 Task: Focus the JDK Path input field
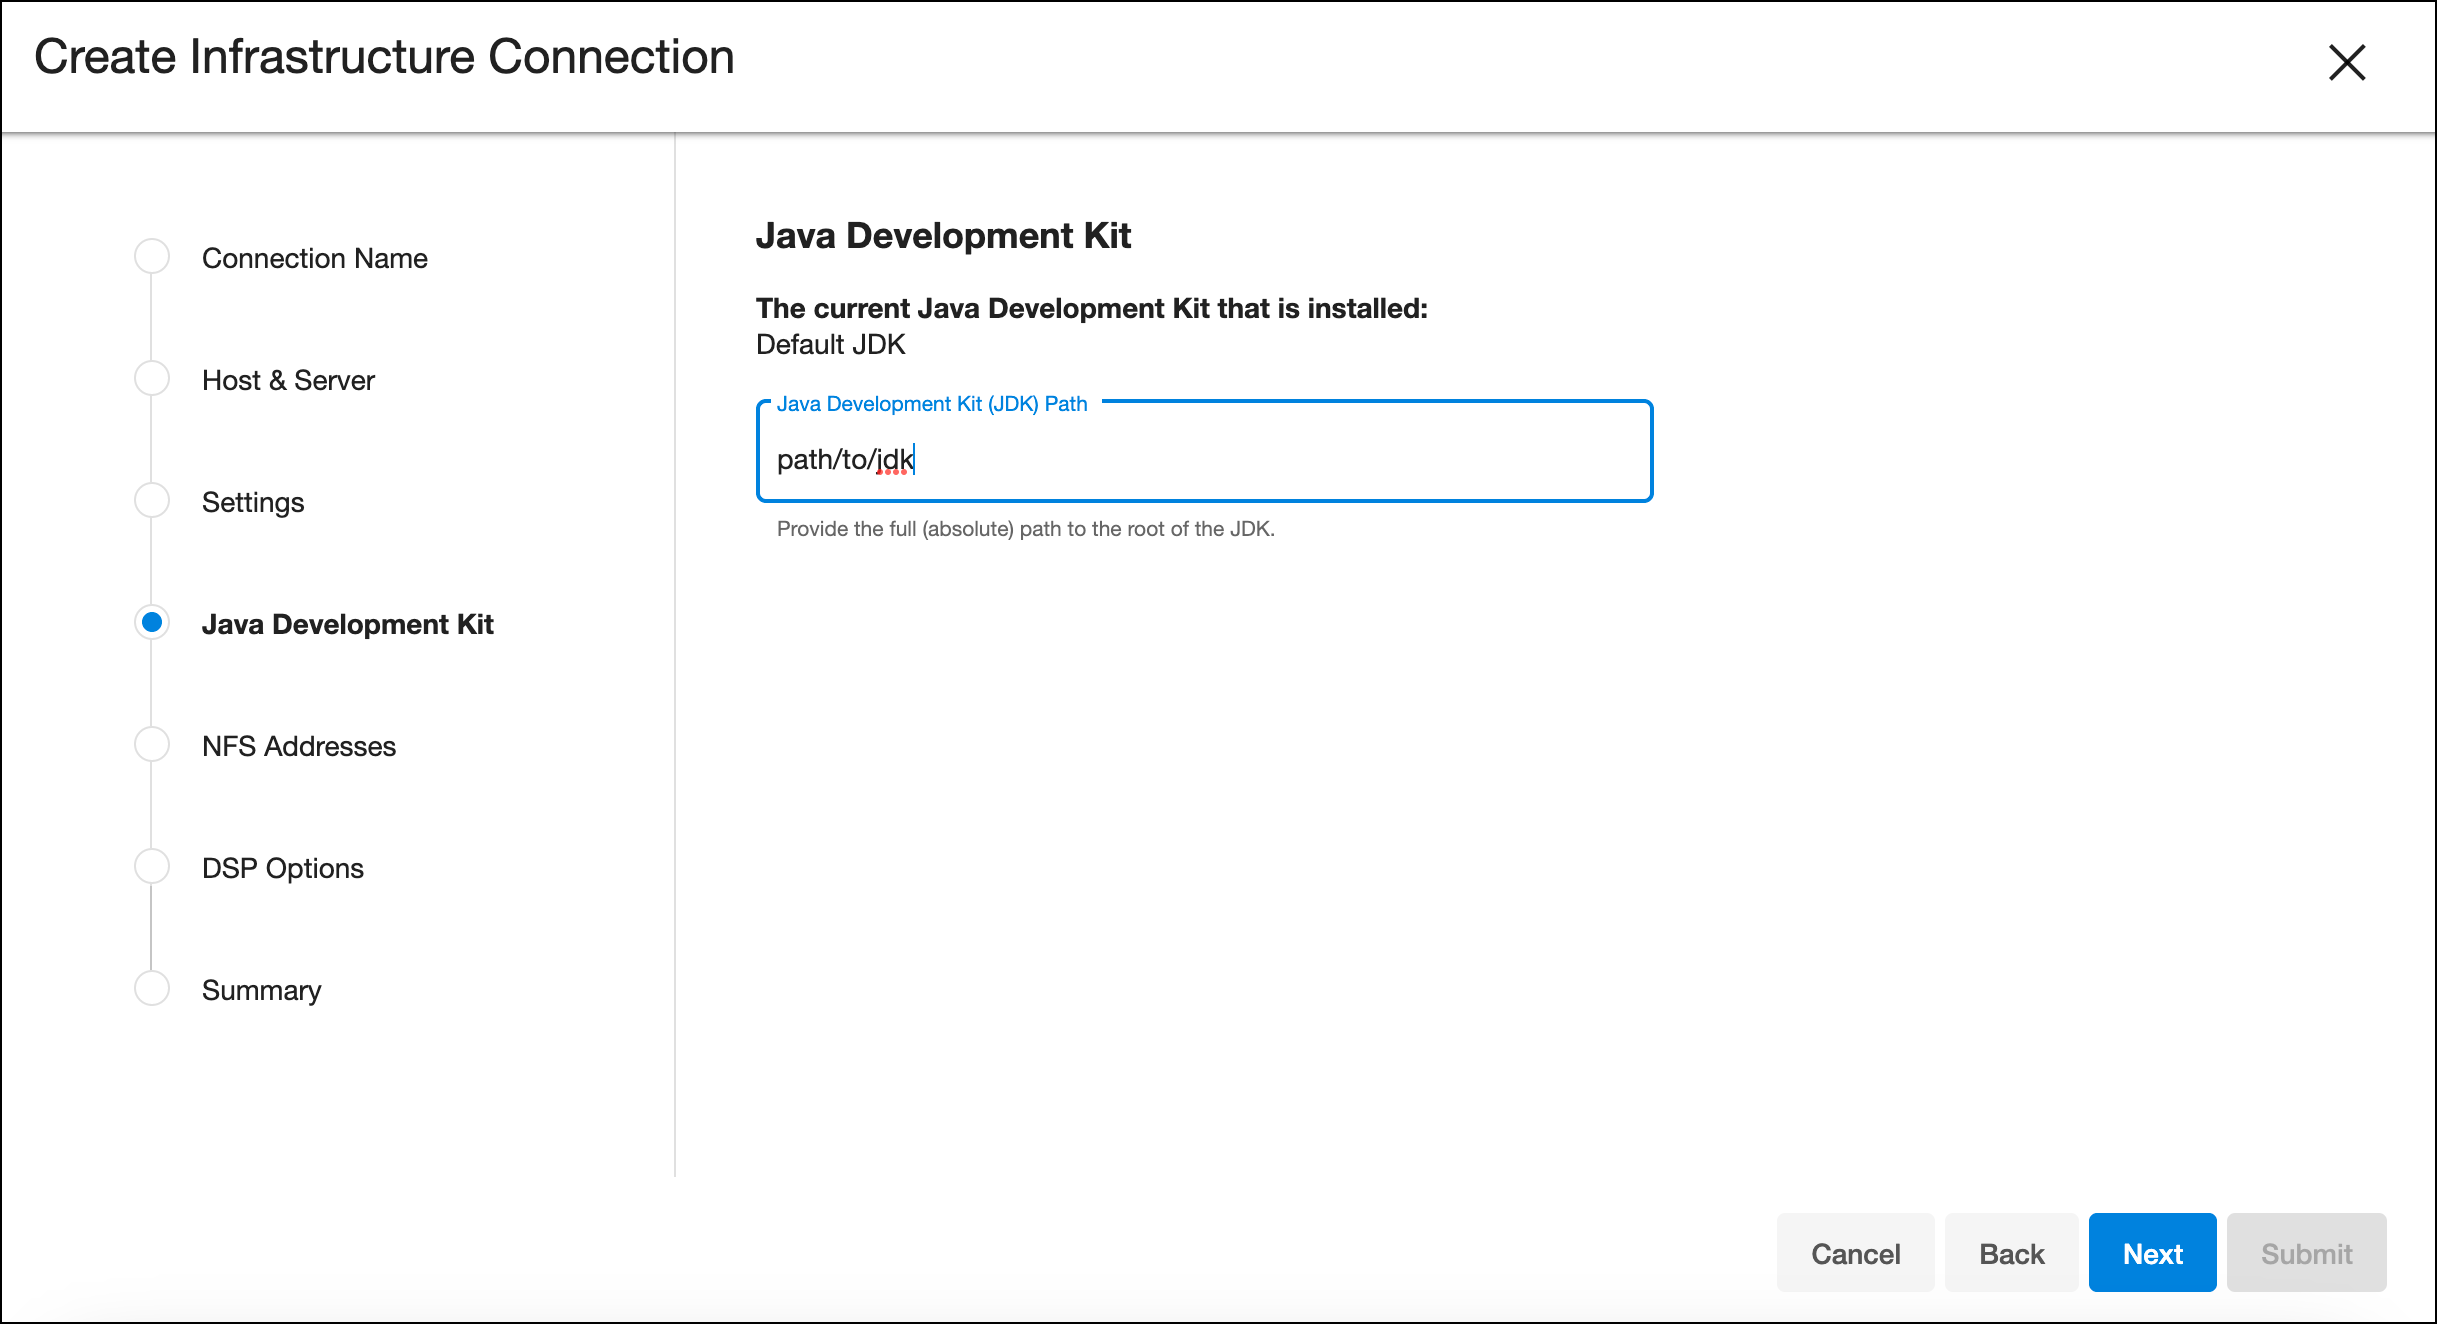pos(1204,452)
